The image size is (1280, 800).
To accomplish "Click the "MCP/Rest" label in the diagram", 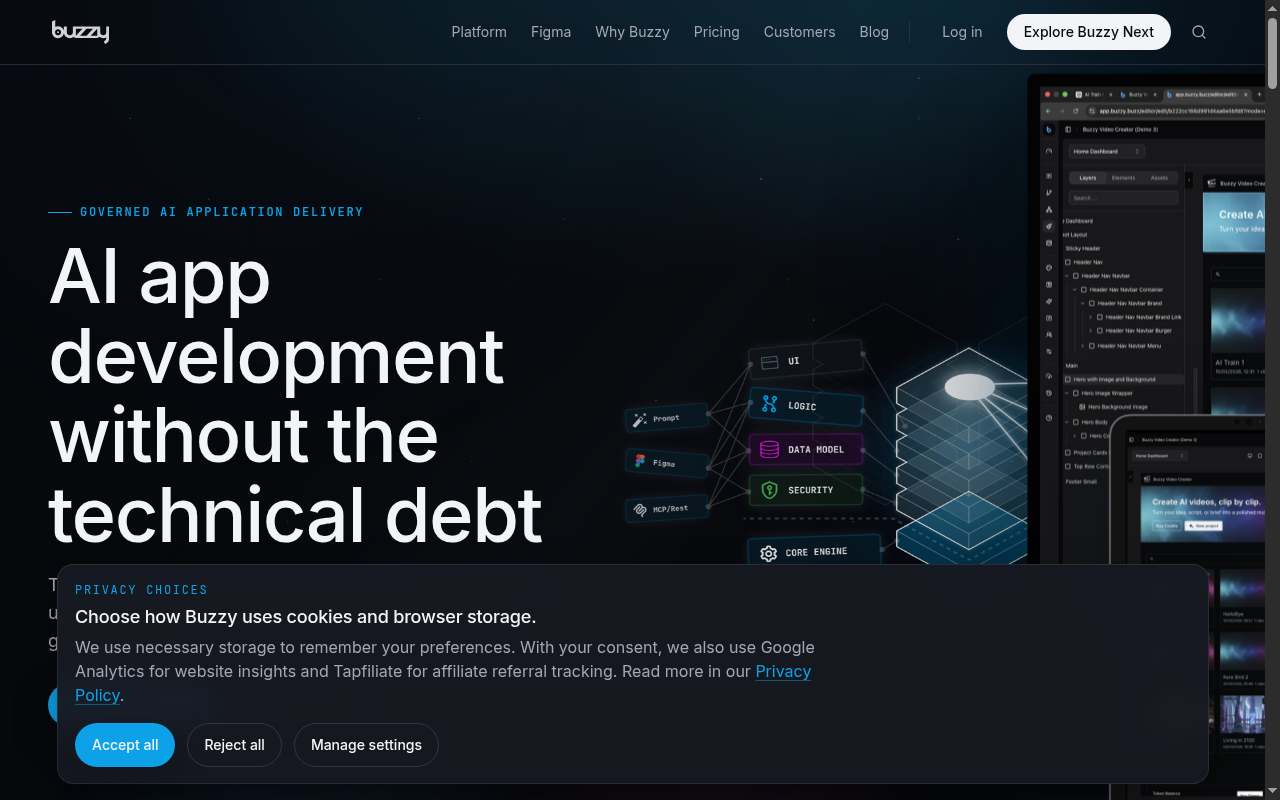I will click(x=670, y=509).
